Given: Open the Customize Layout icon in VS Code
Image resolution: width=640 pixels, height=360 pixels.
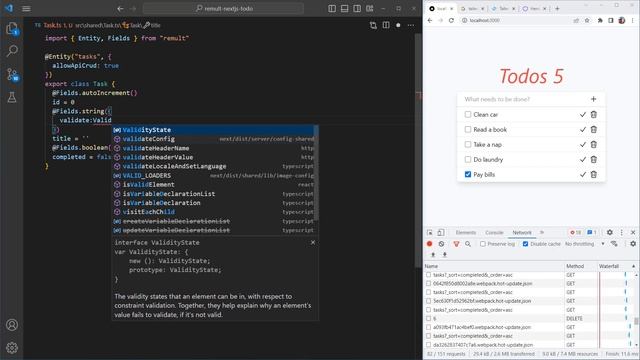Looking at the screenshot, I should tap(370, 9).
